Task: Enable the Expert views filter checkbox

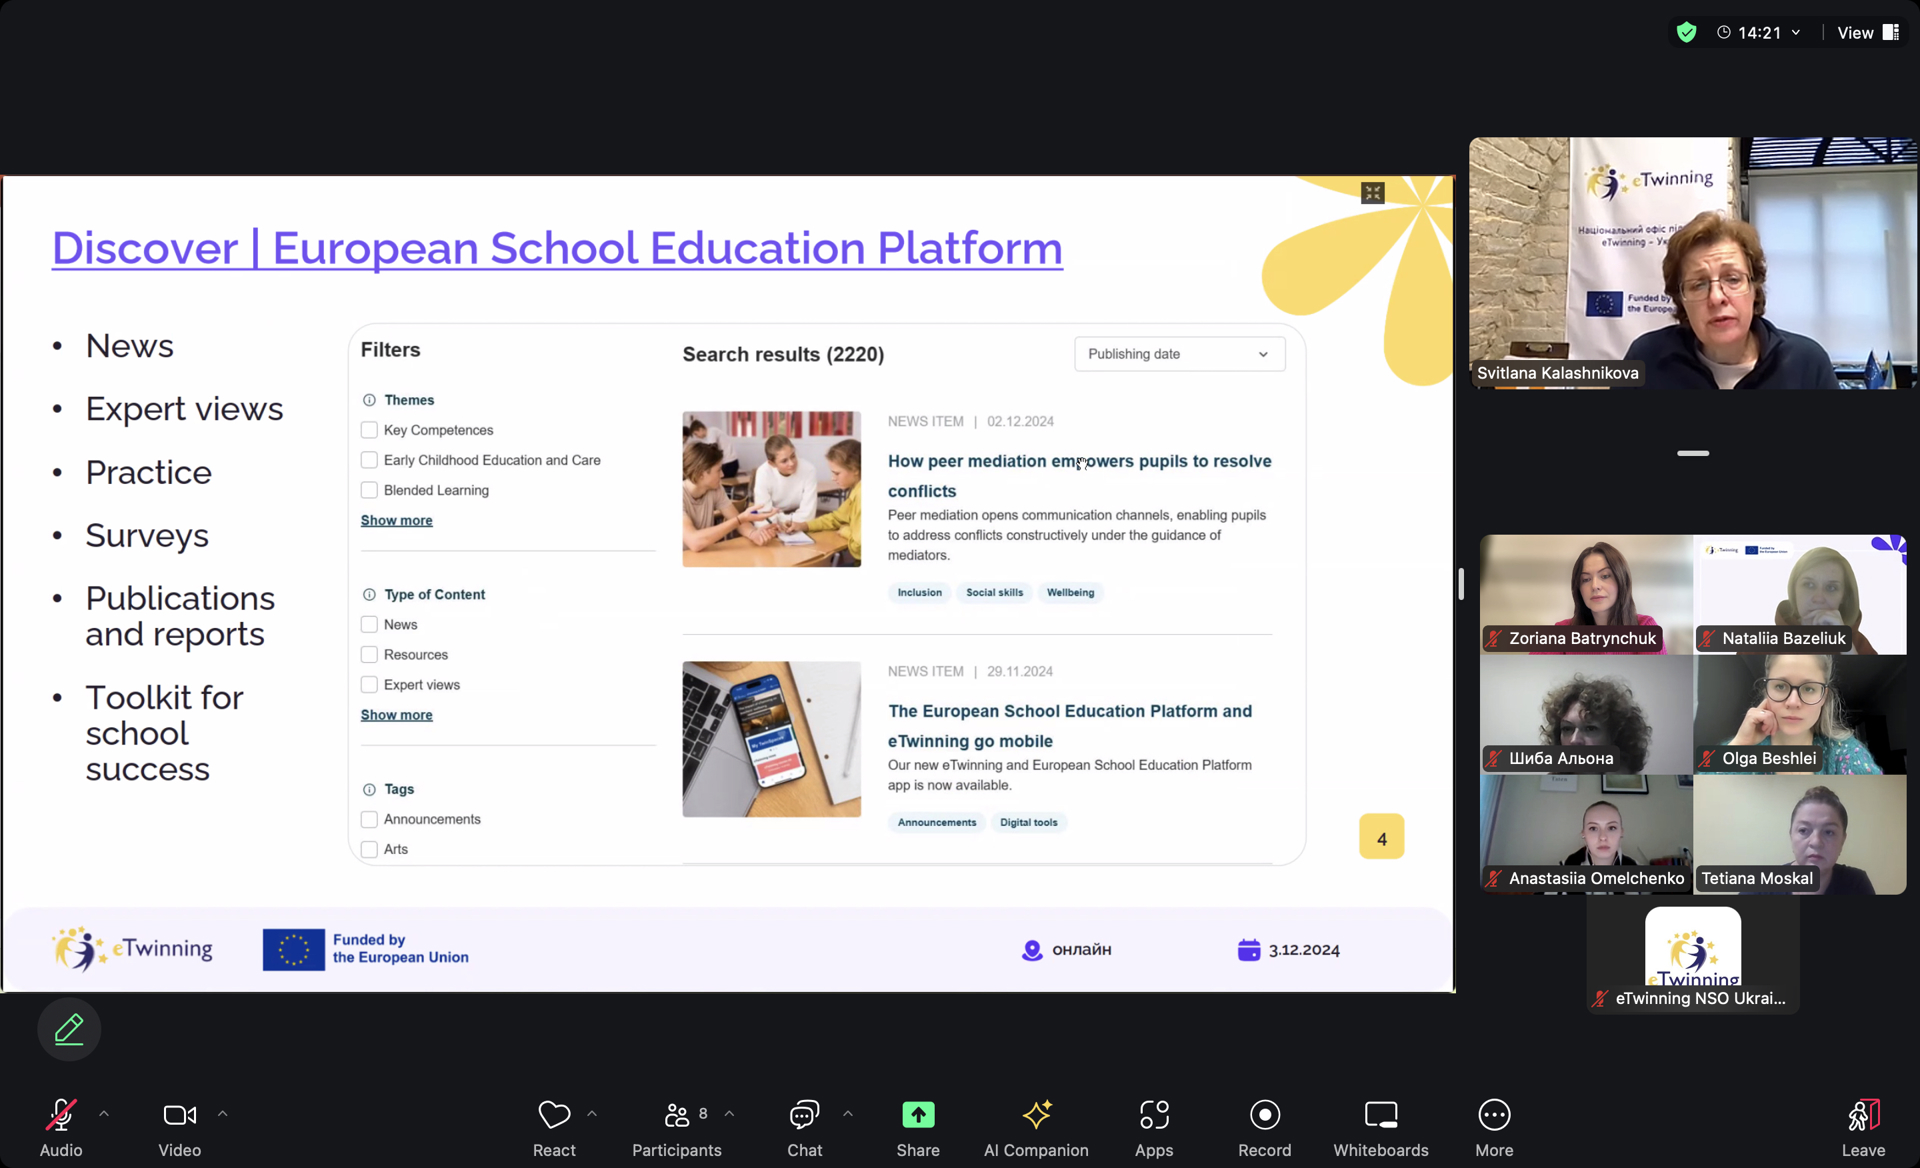Action: pos(369,685)
